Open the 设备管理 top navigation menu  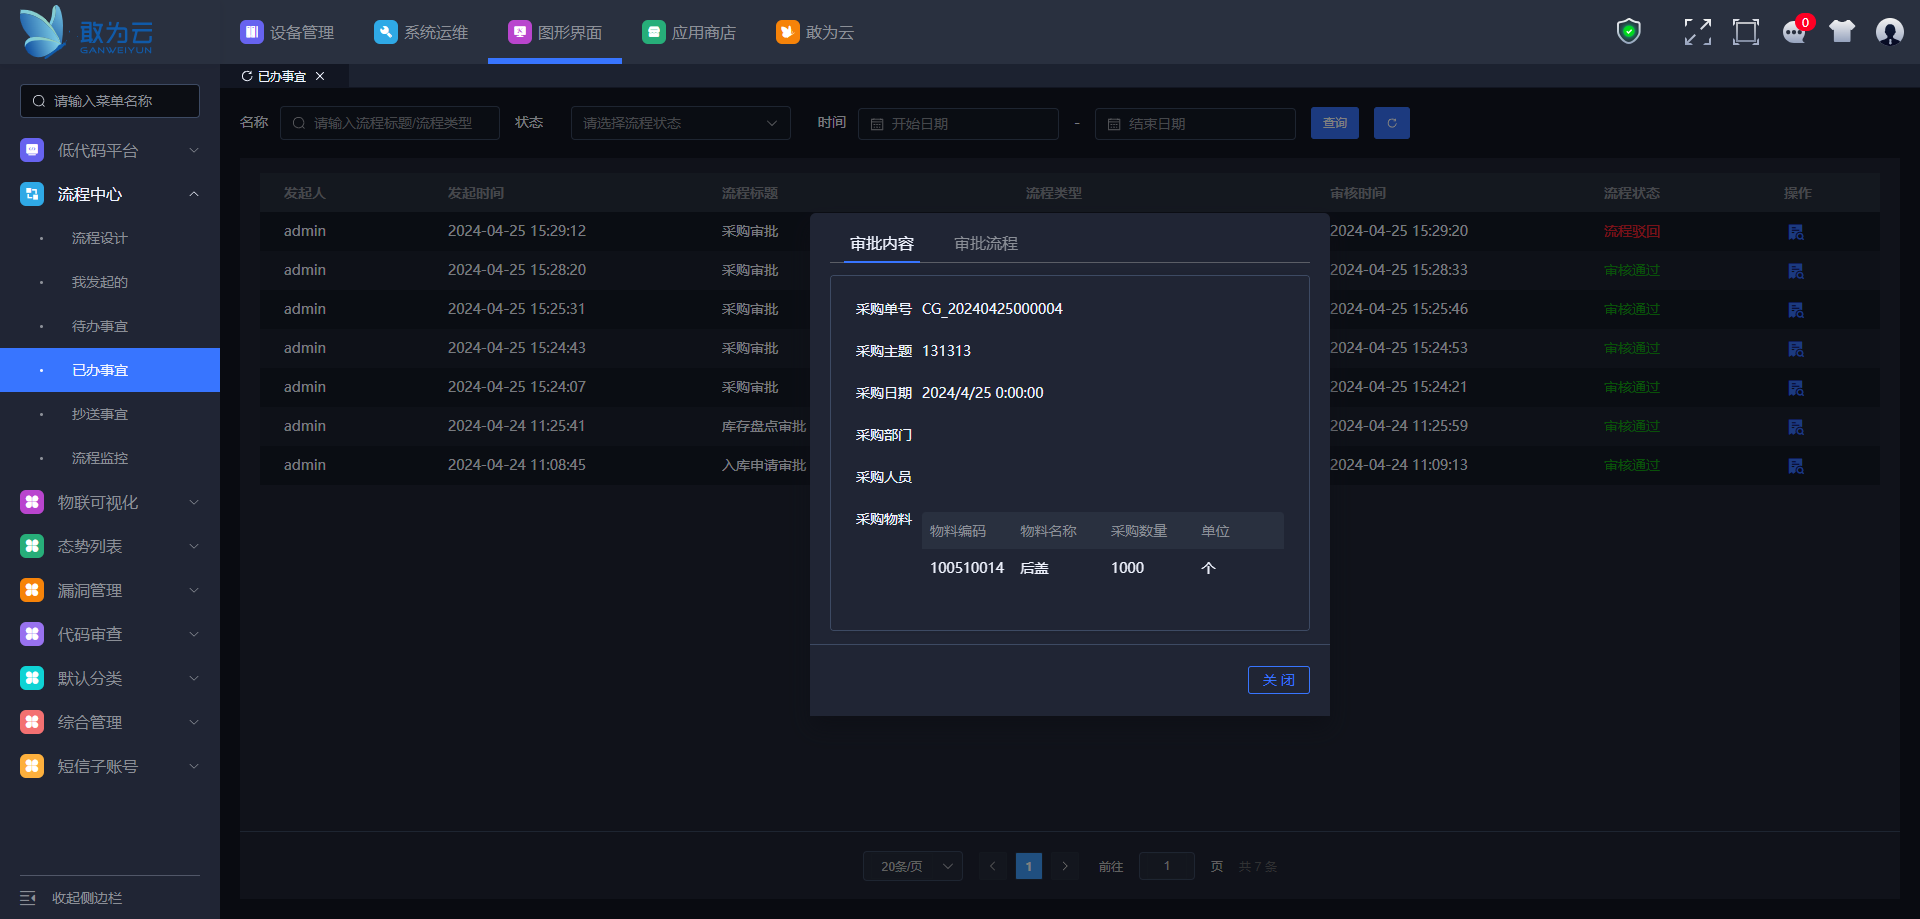pyautogui.click(x=288, y=32)
